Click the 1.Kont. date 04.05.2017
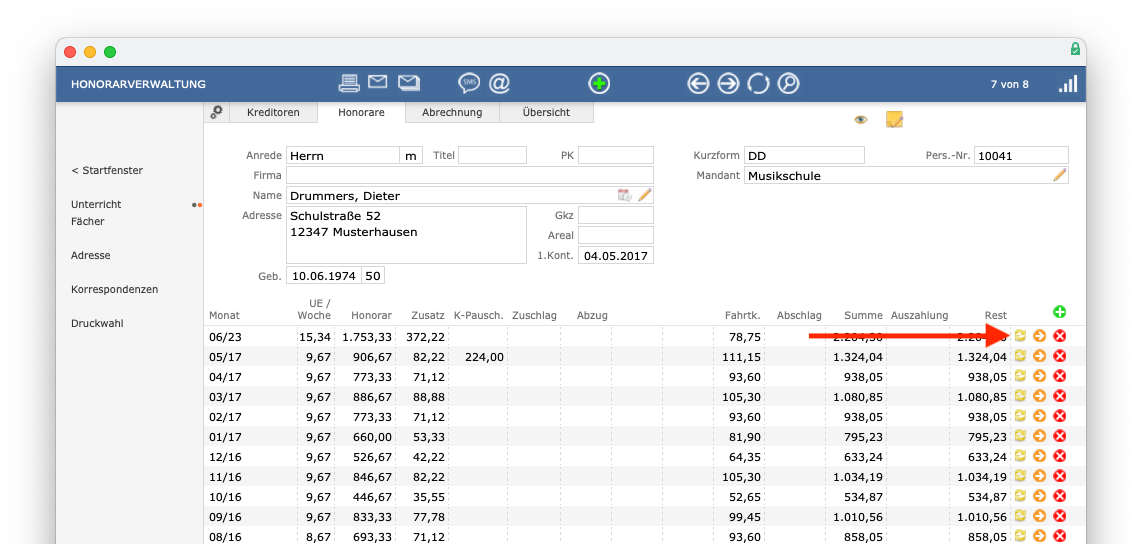 pos(615,256)
